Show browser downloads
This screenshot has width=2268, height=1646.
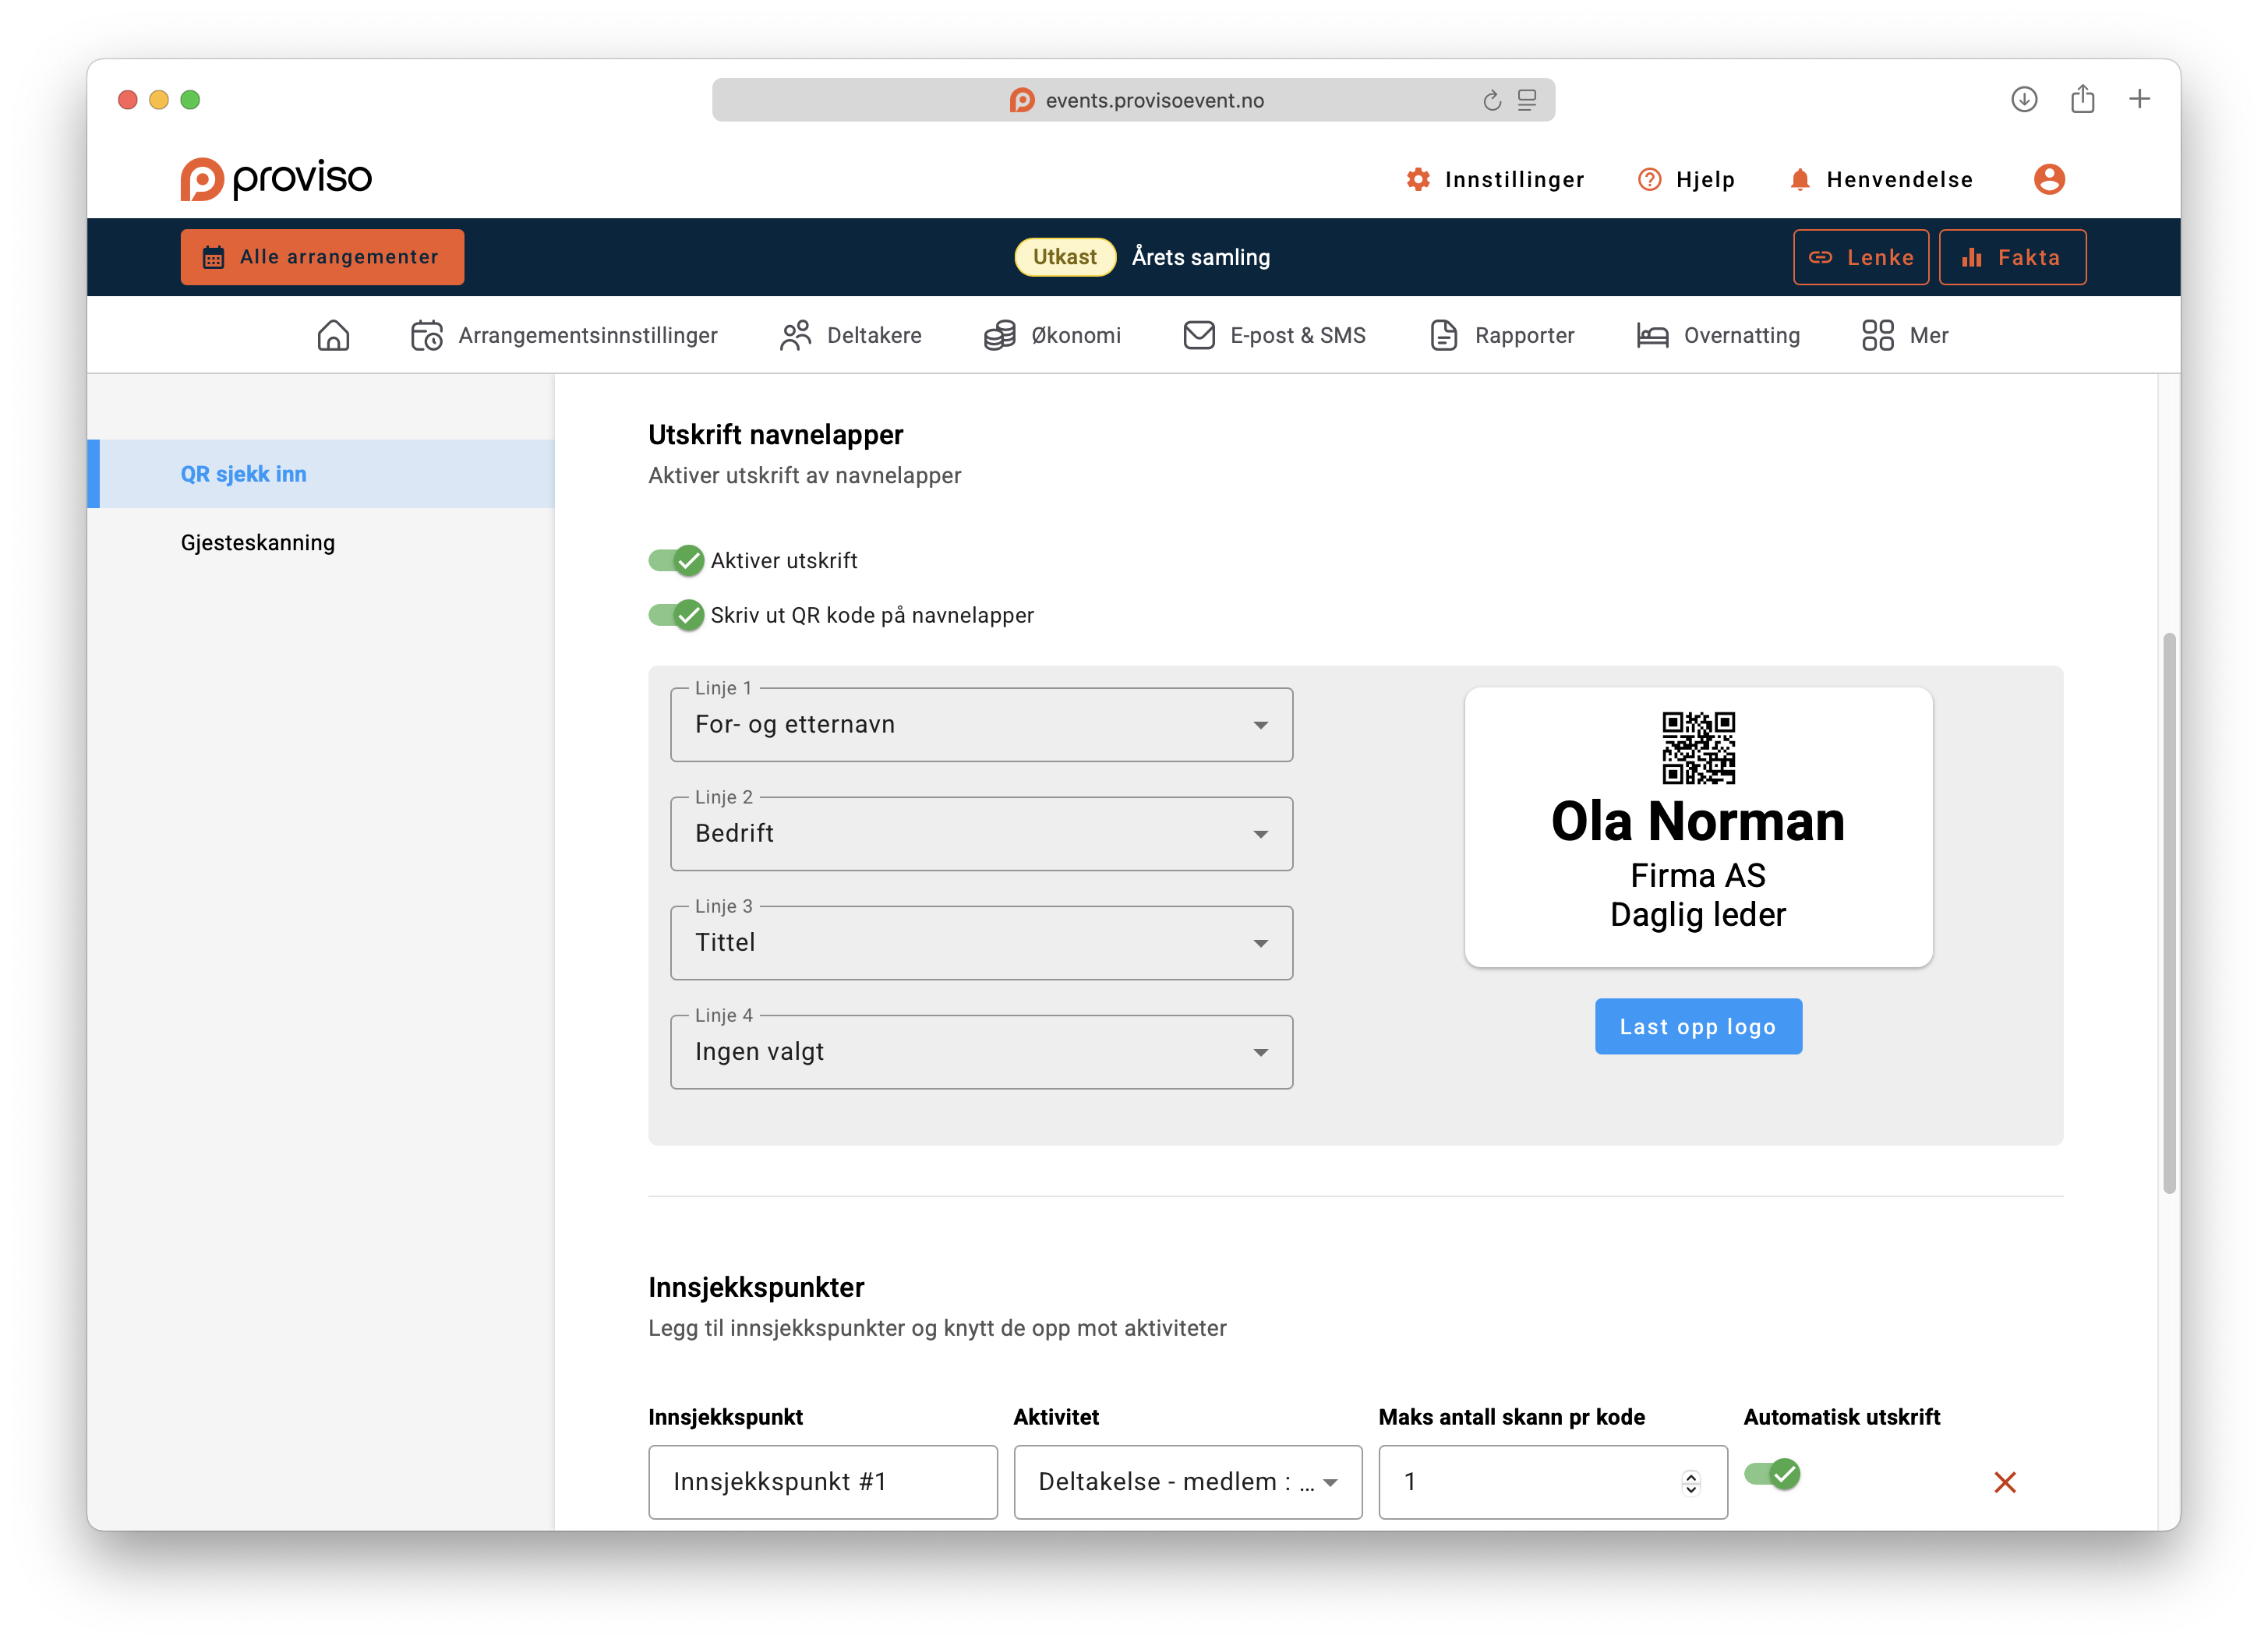point(2024,99)
